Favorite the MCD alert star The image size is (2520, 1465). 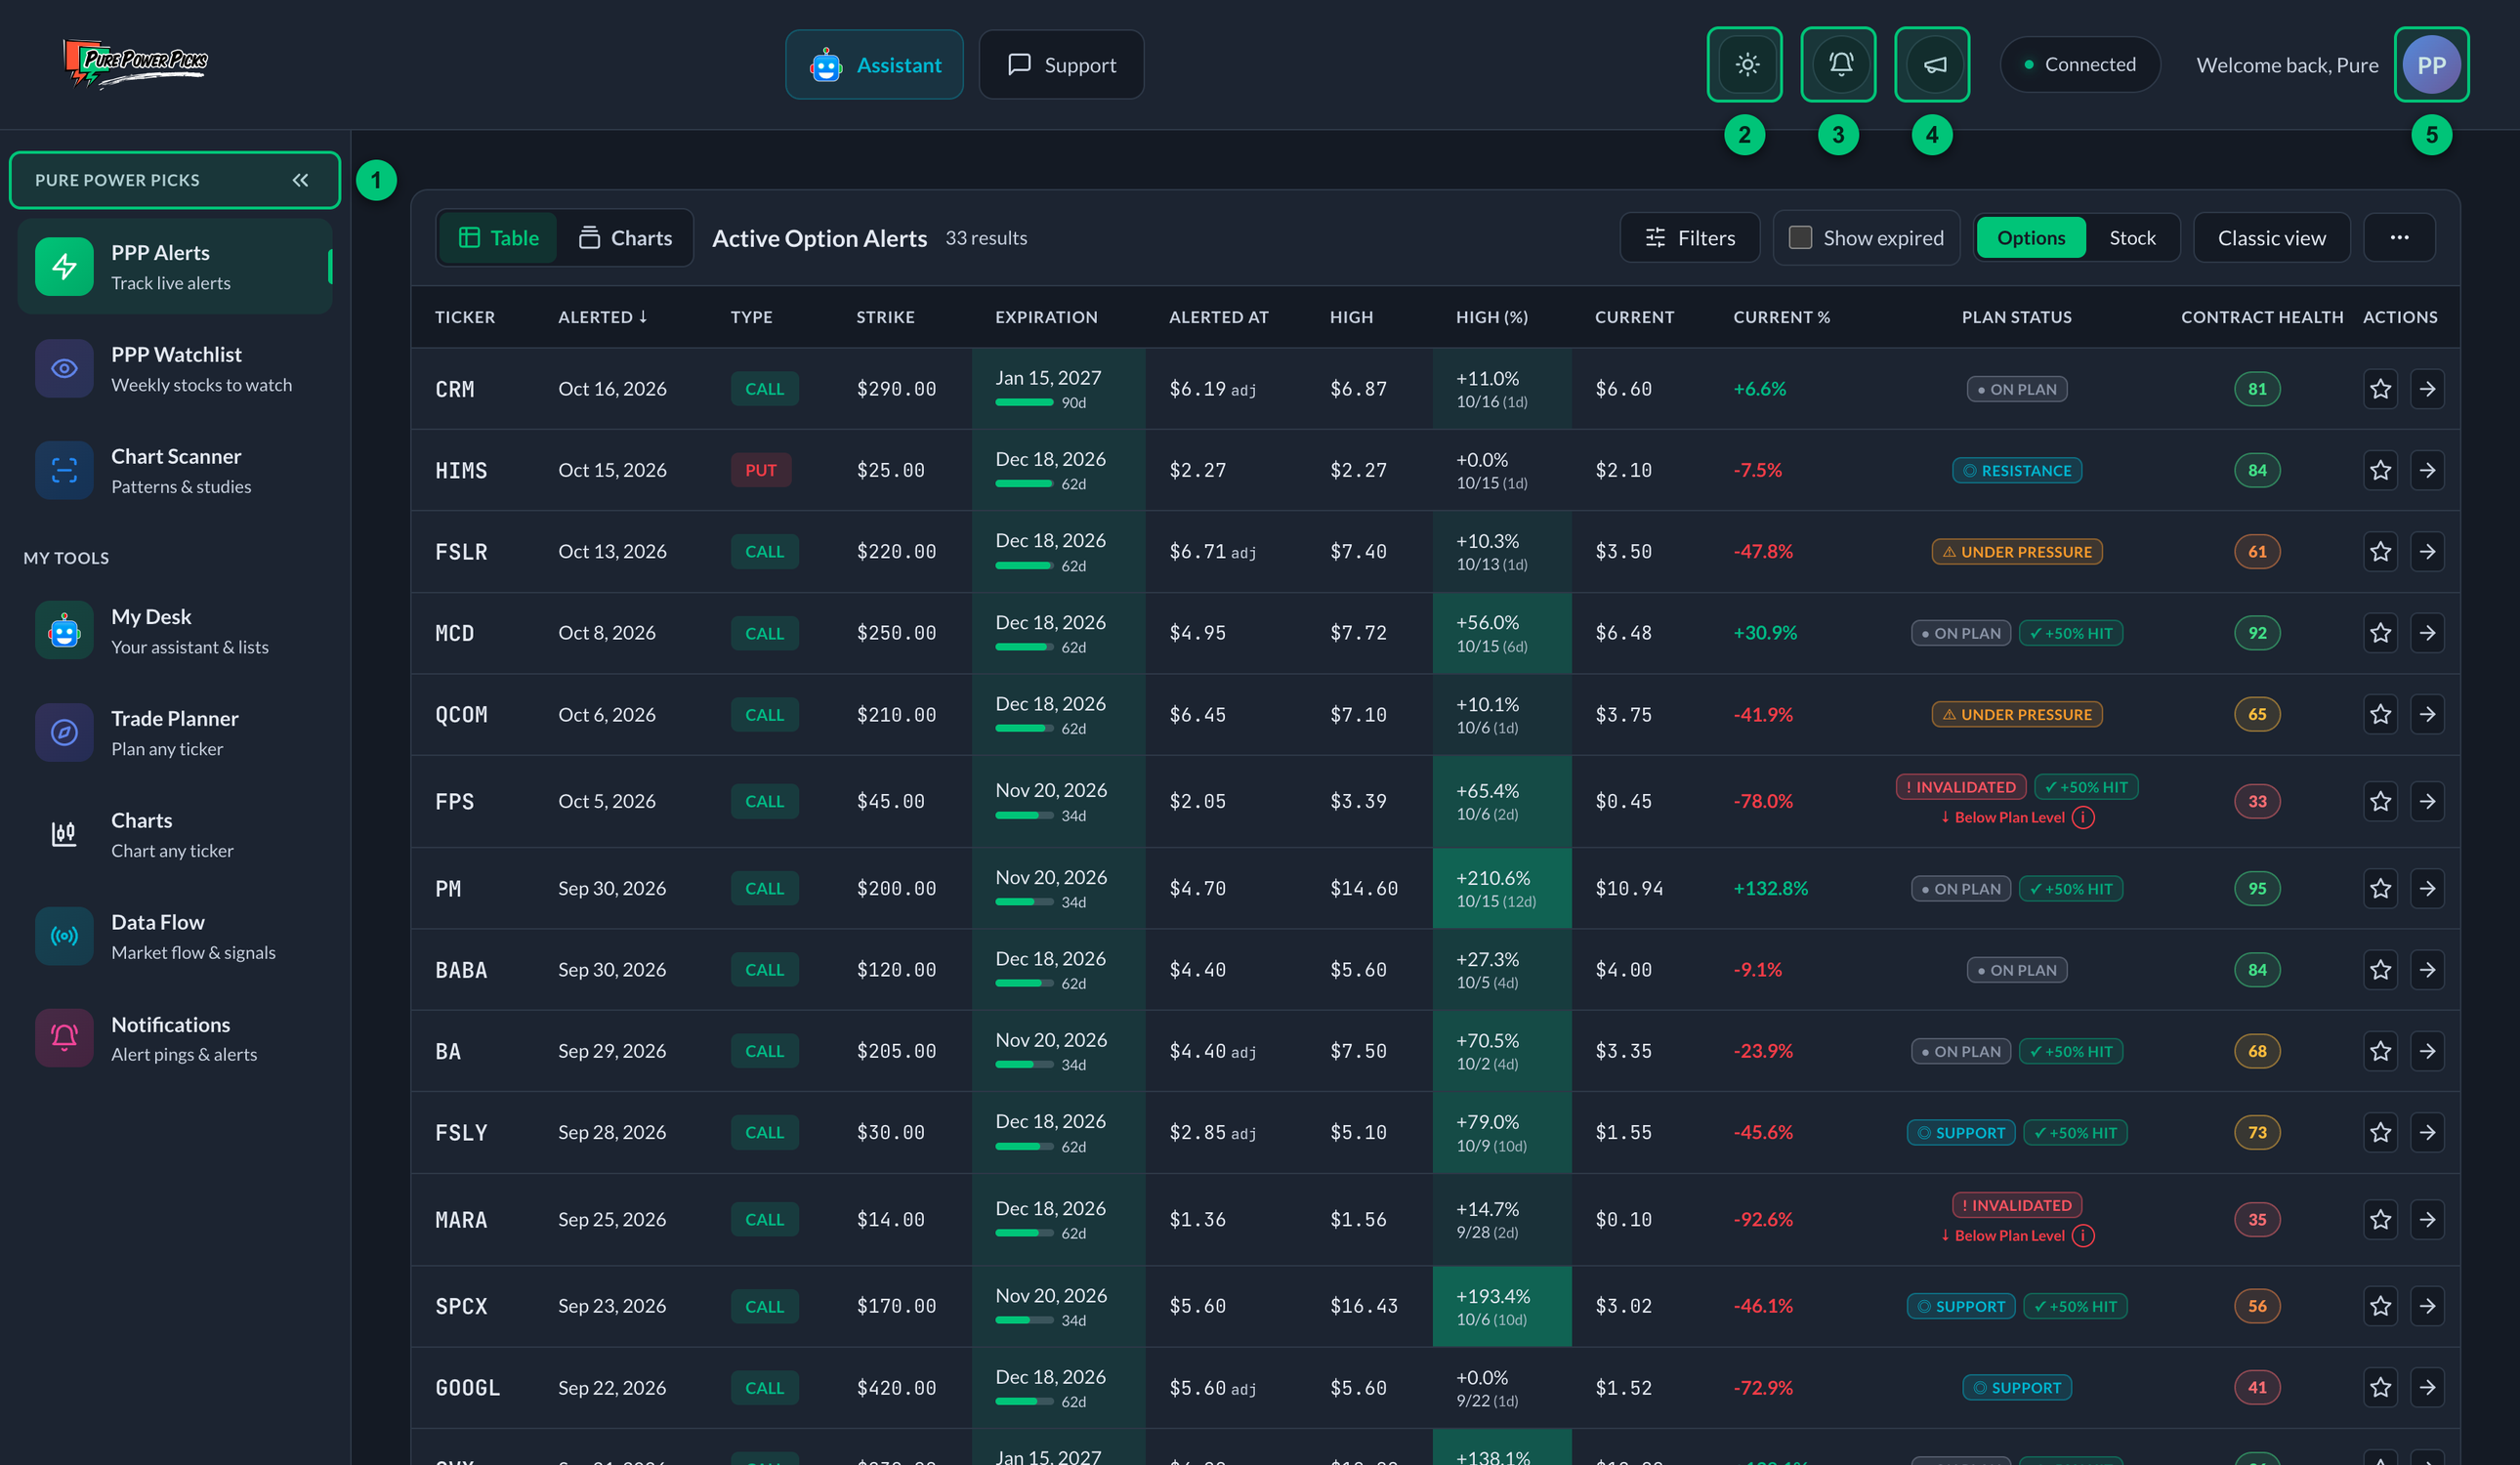[2380, 633]
